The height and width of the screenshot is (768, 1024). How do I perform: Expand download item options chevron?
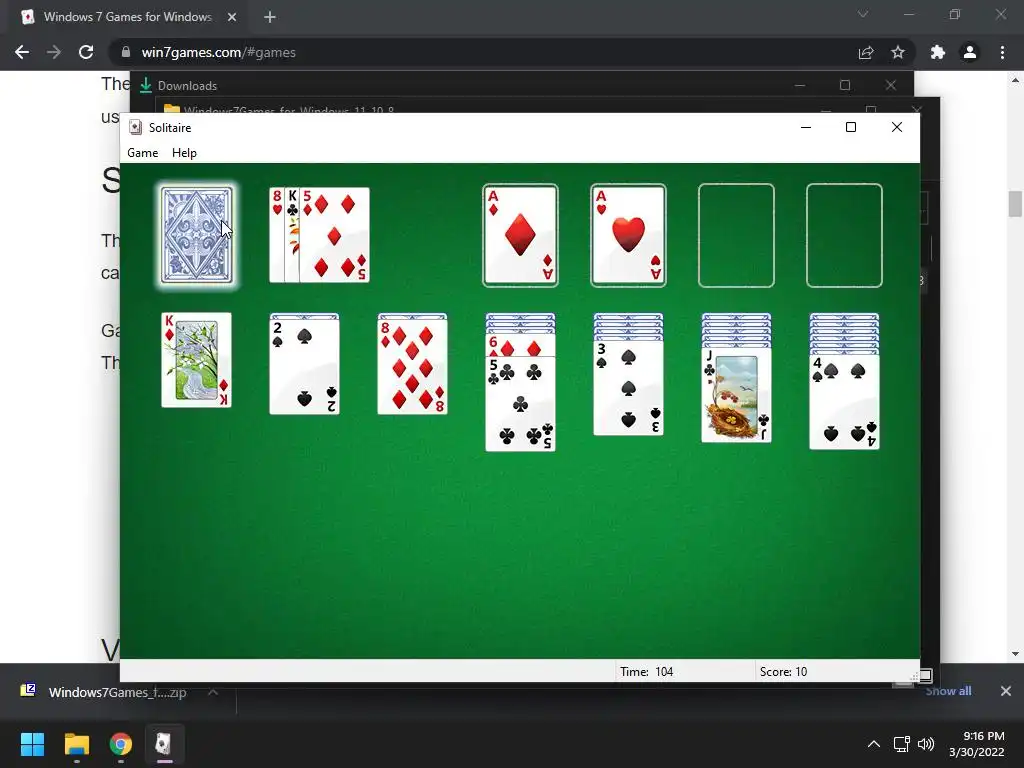point(213,692)
